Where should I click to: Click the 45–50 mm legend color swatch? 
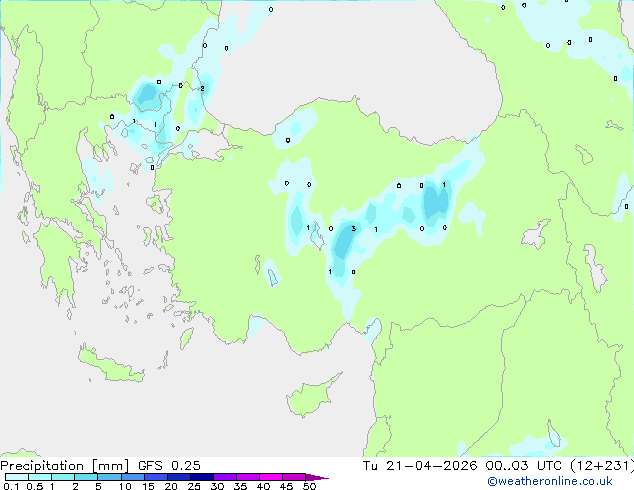(x=294, y=477)
